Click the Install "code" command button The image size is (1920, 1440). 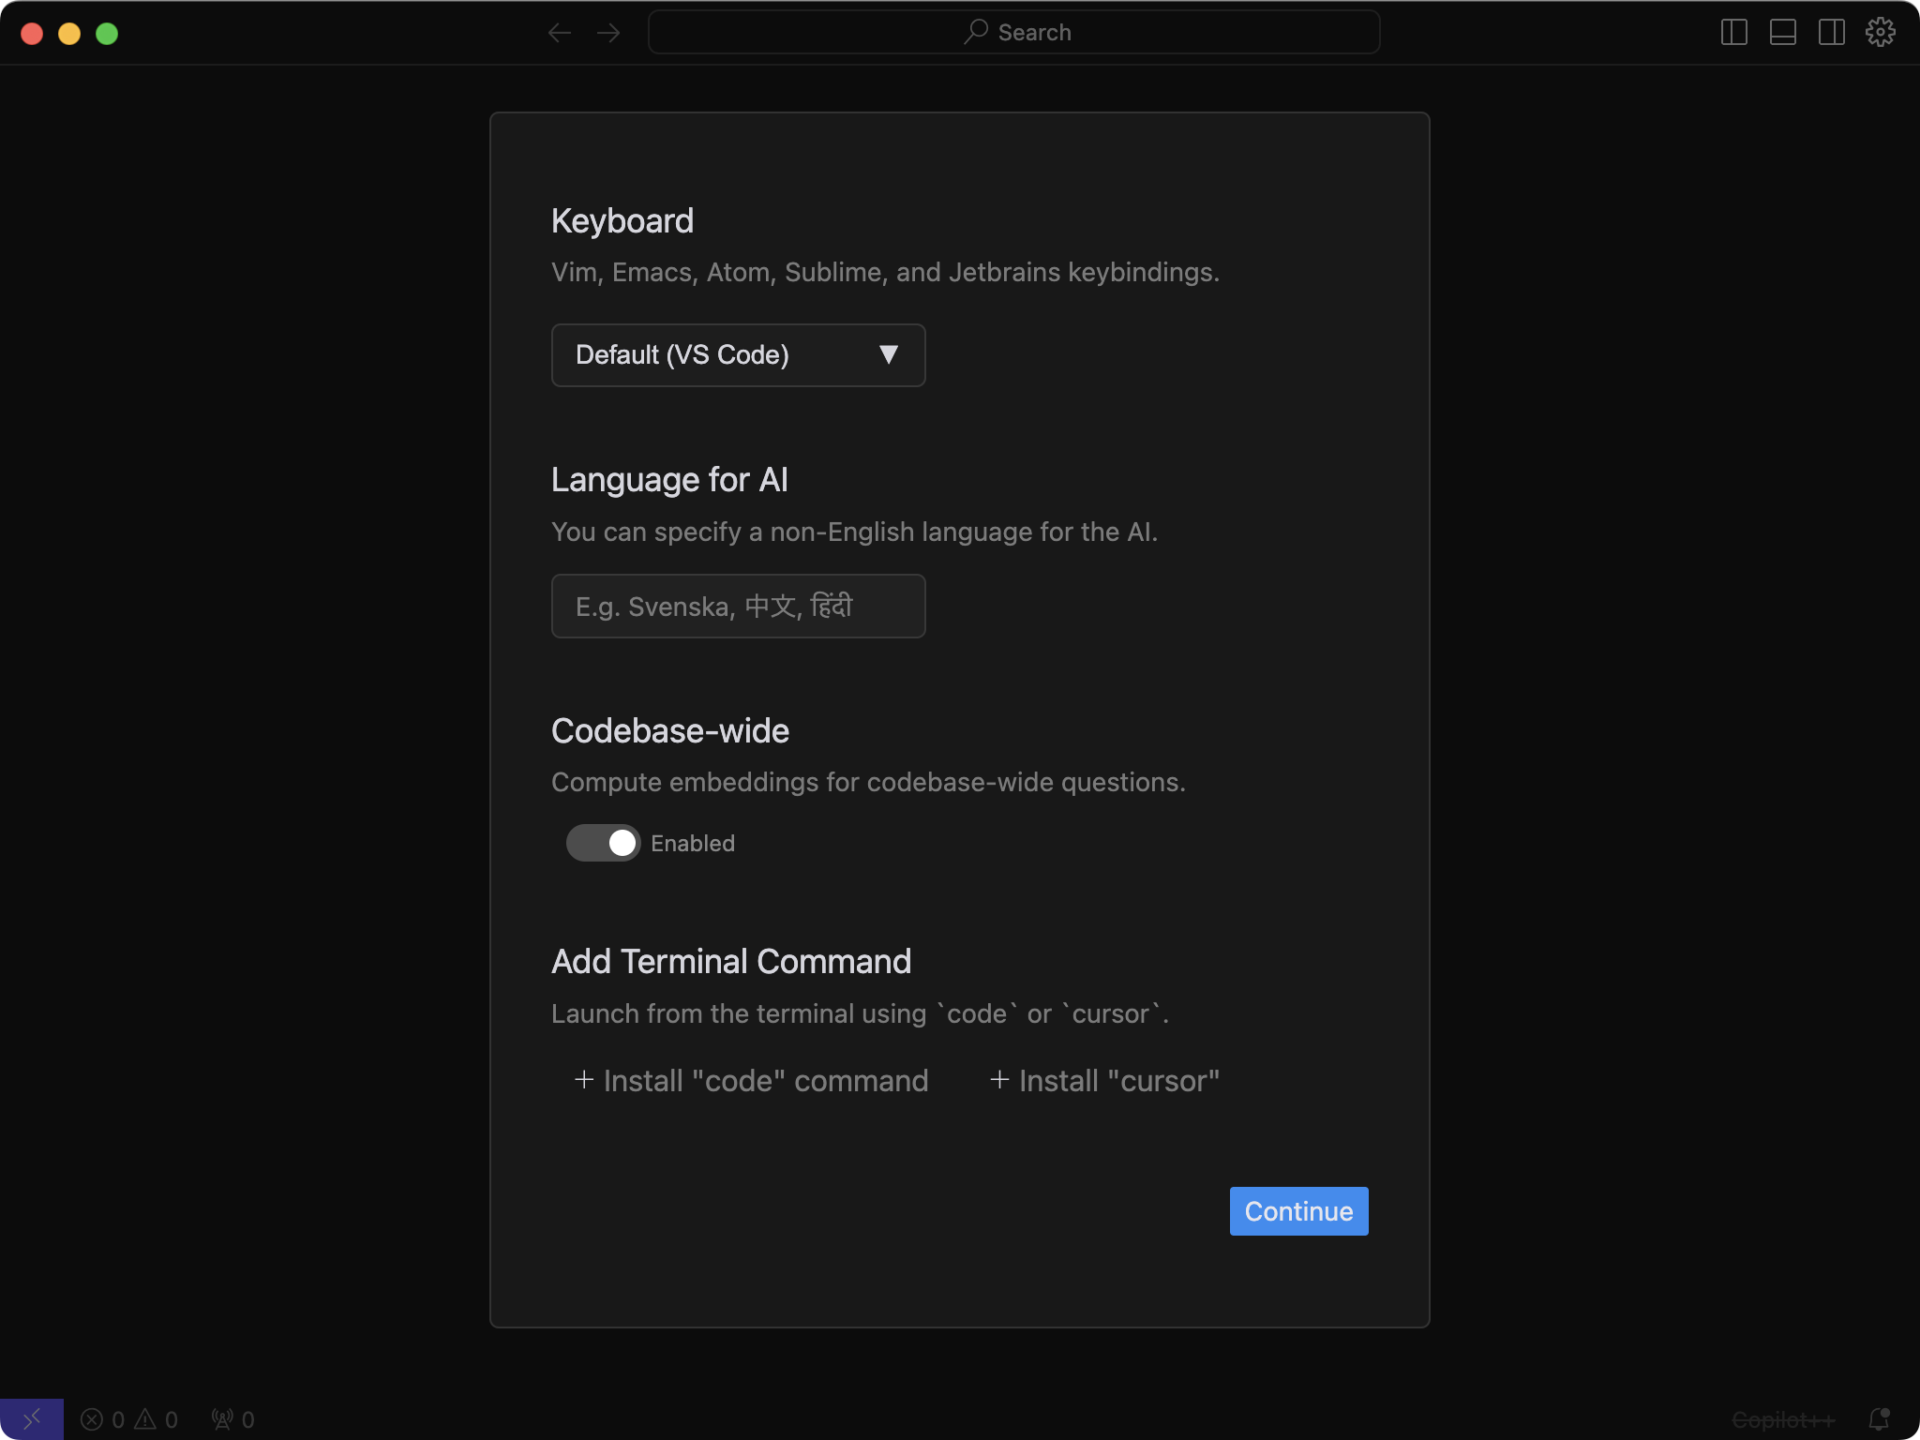pyautogui.click(x=751, y=1081)
